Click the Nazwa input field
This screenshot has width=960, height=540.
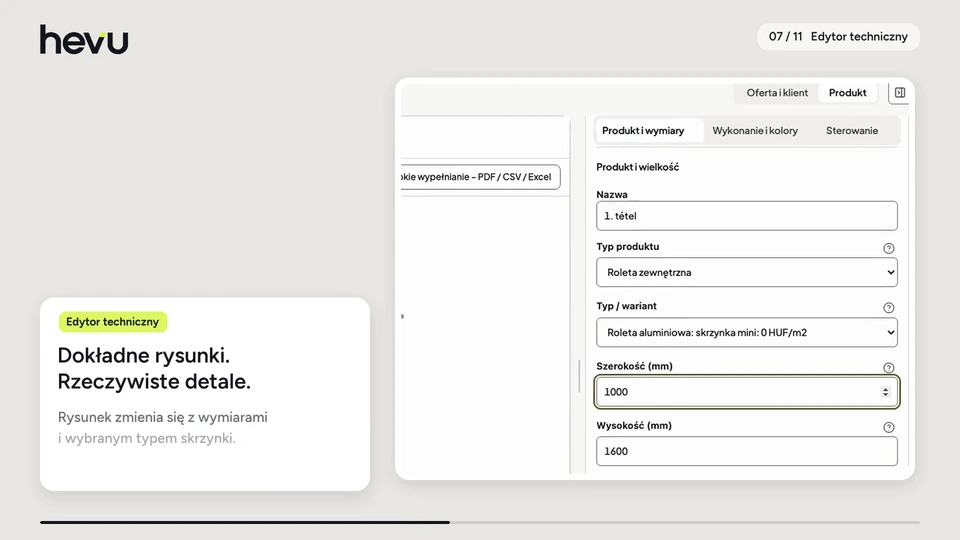point(747,216)
